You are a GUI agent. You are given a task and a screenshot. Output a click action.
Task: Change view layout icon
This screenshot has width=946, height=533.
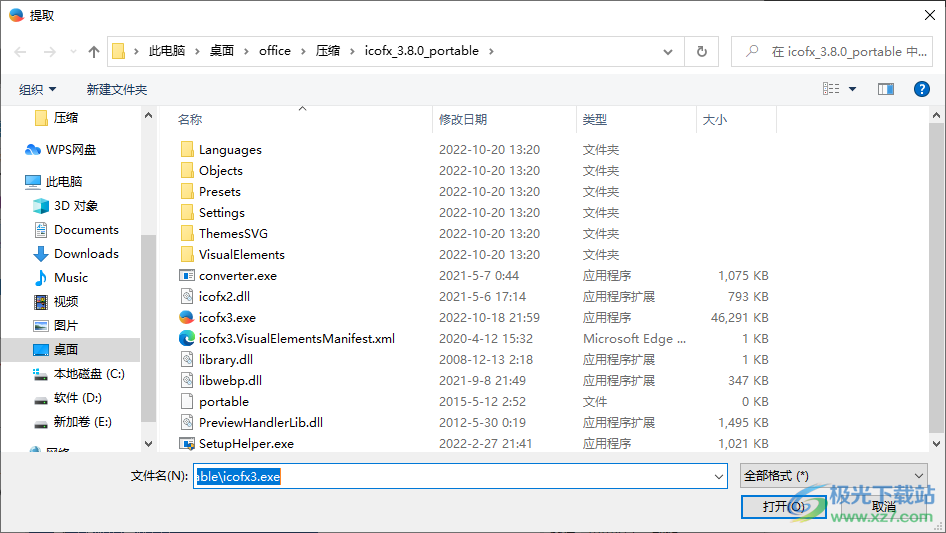pyautogui.click(x=831, y=89)
